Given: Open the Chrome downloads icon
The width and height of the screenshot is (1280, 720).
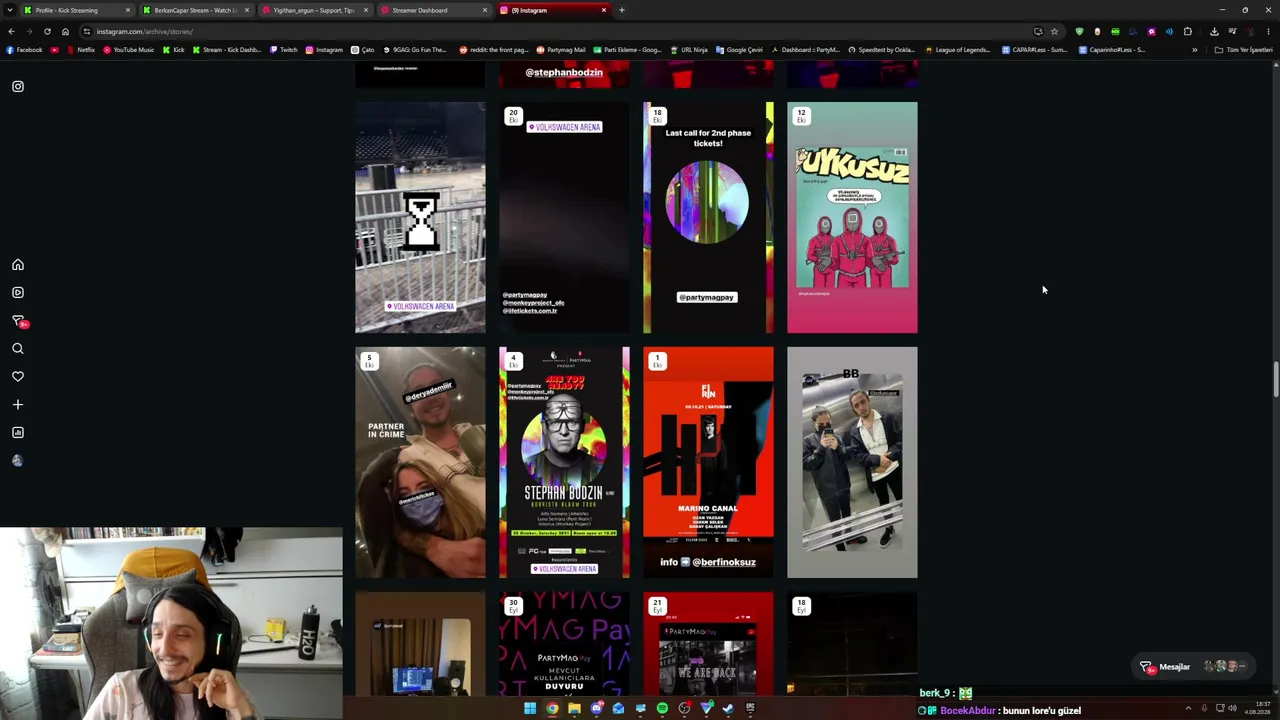Looking at the screenshot, I should point(1214,31).
